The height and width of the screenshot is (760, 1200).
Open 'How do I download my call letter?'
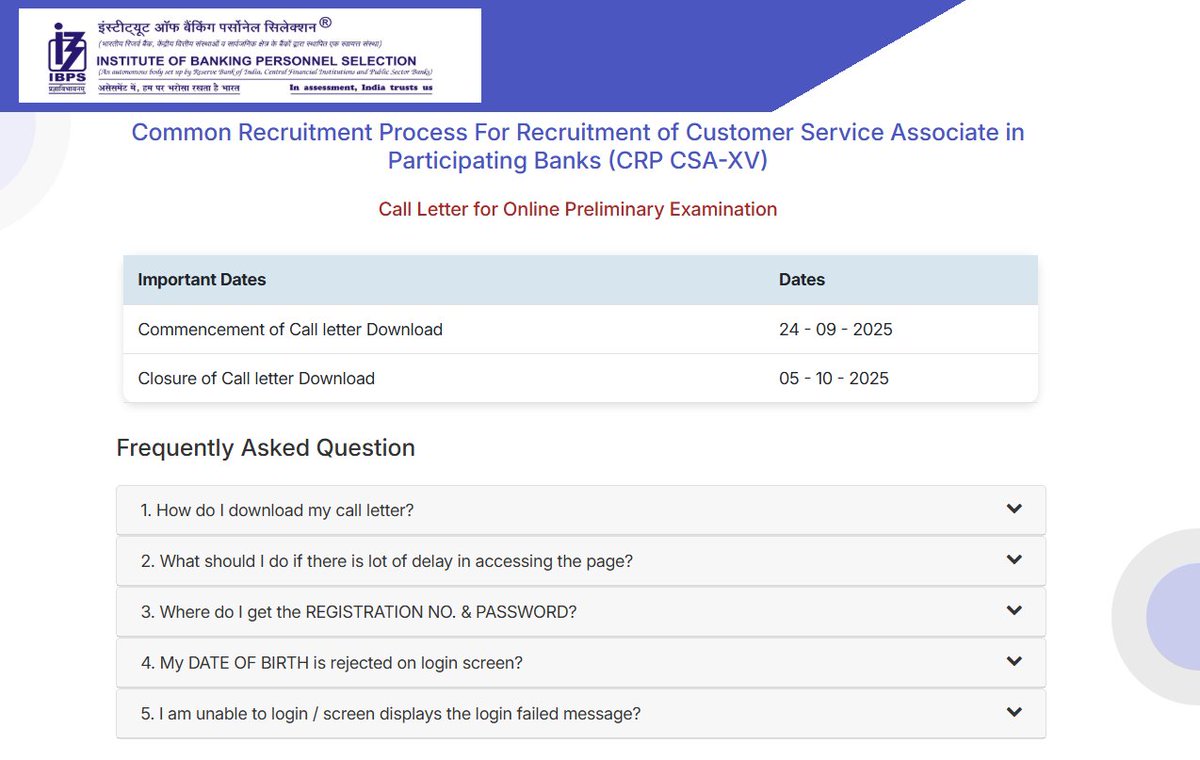click(x=280, y=509)
